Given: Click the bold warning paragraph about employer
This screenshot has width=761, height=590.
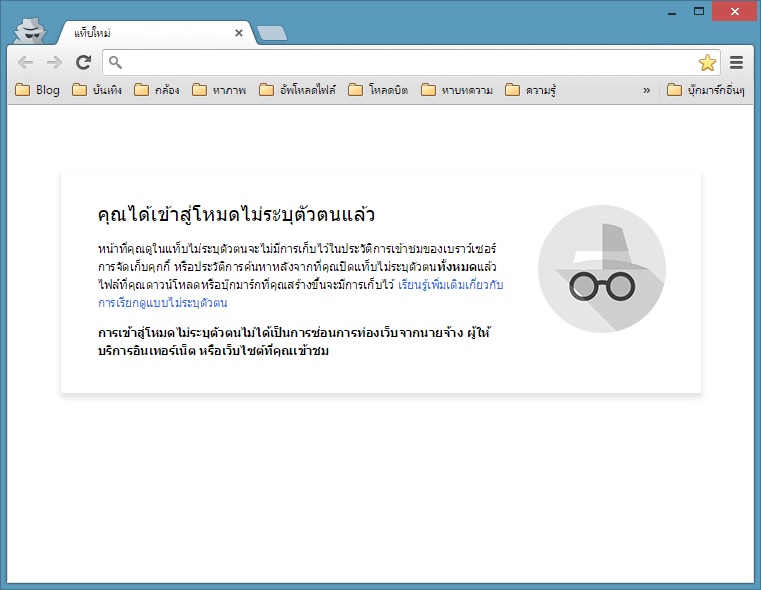Looking at the screenshot, I should (295, 342).
